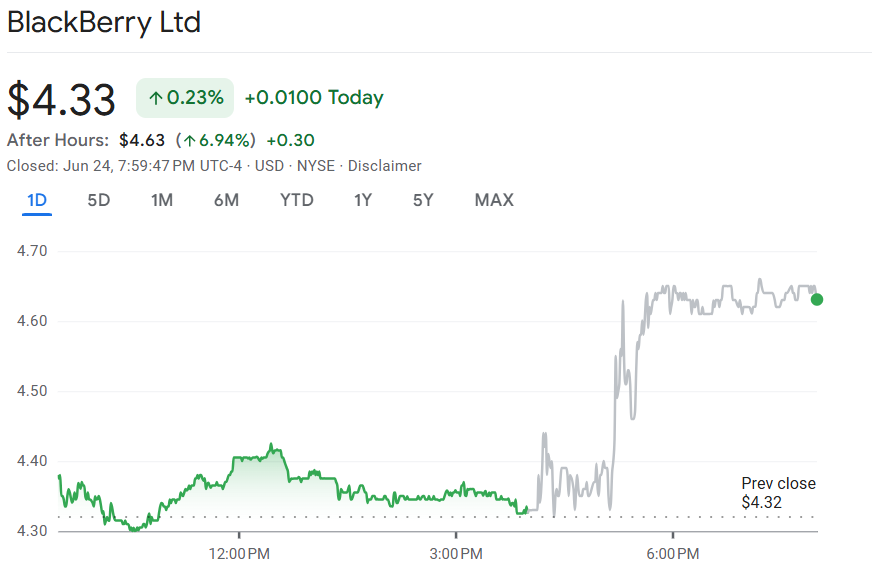Click the $4.63 after-hours price
Screen dimensions: 872x582
pyautogui.click(x=141, y=140)
